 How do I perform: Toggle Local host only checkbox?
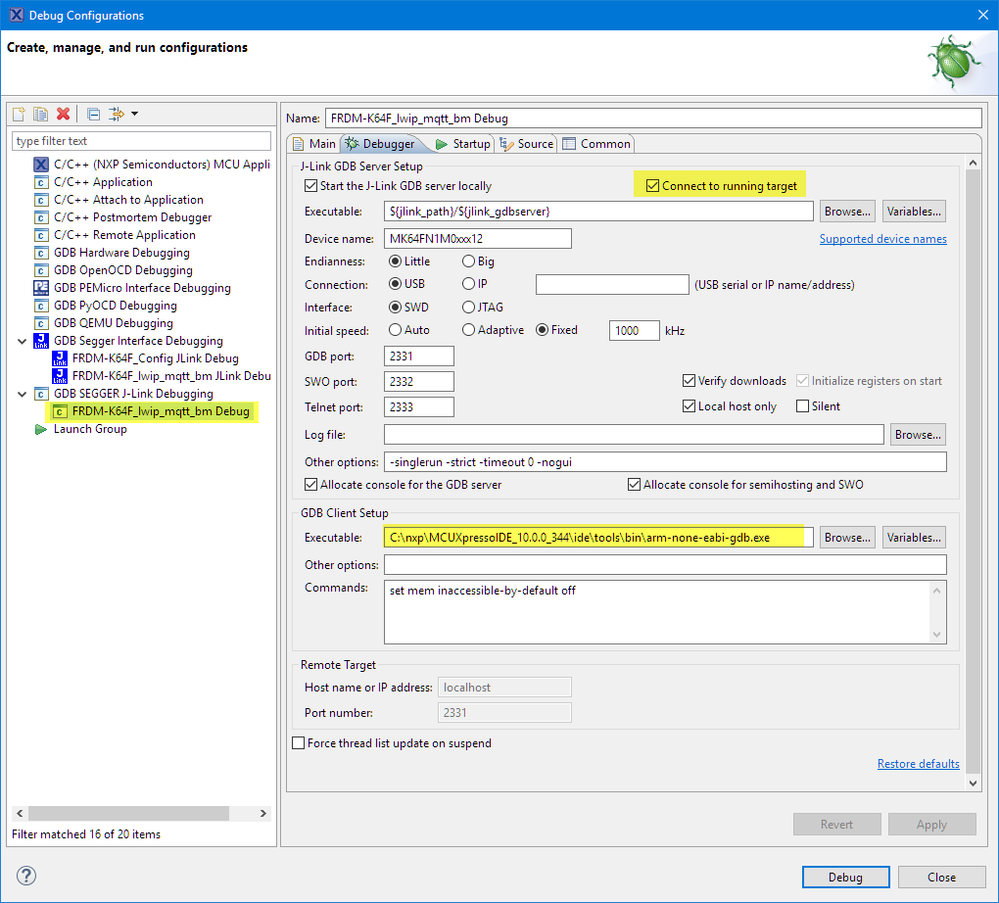pyautogui.click(x=689, y=407)
